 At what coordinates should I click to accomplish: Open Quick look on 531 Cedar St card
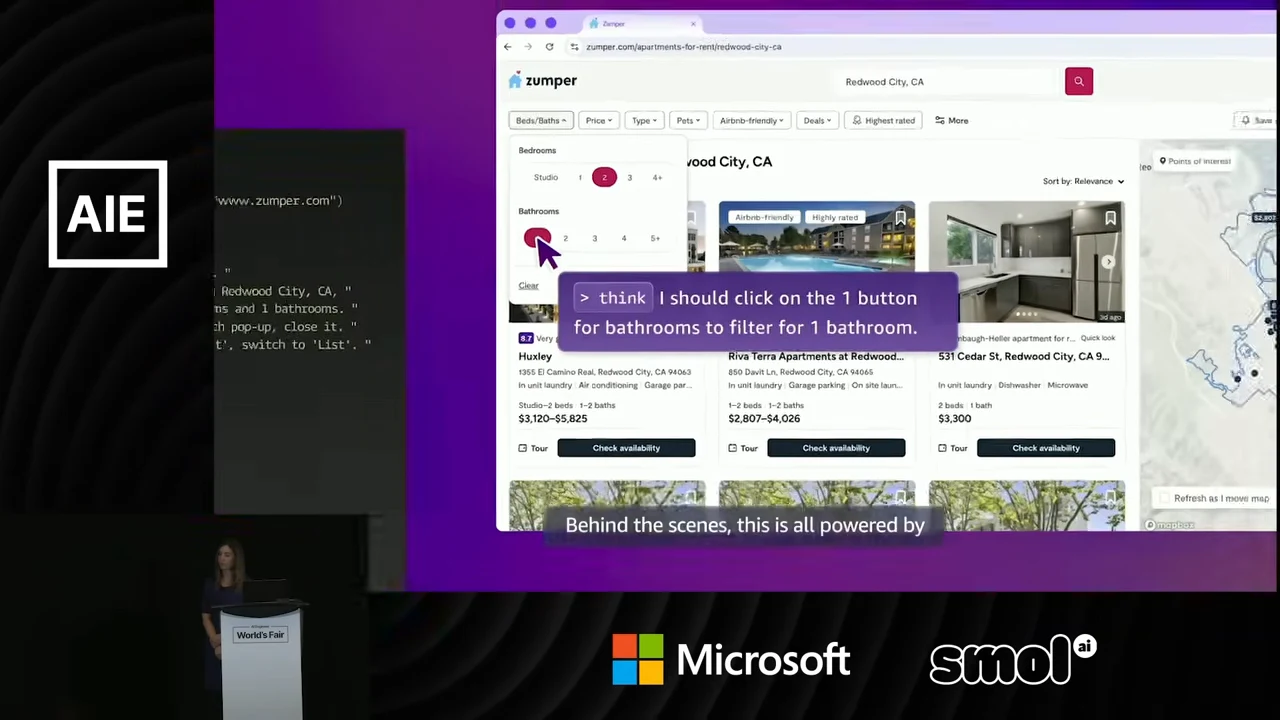pos(1097,338)
